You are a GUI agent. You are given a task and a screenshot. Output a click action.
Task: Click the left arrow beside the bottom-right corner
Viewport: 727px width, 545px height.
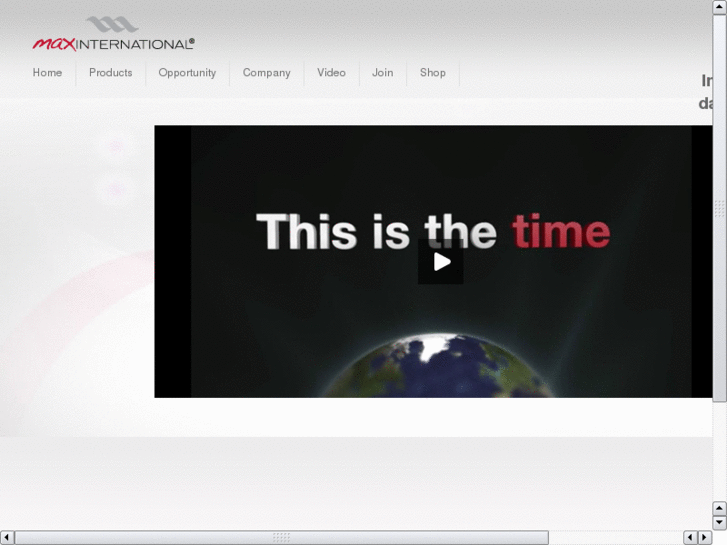tap(690, 538)
